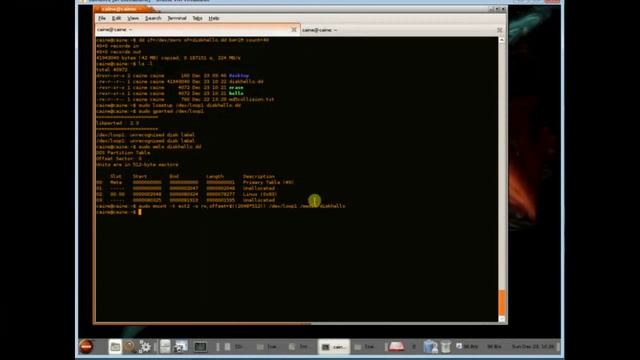Viewport: 640px width, 360px height.
Task: Open the red main menu launcher icon
Action: (86, 347)
